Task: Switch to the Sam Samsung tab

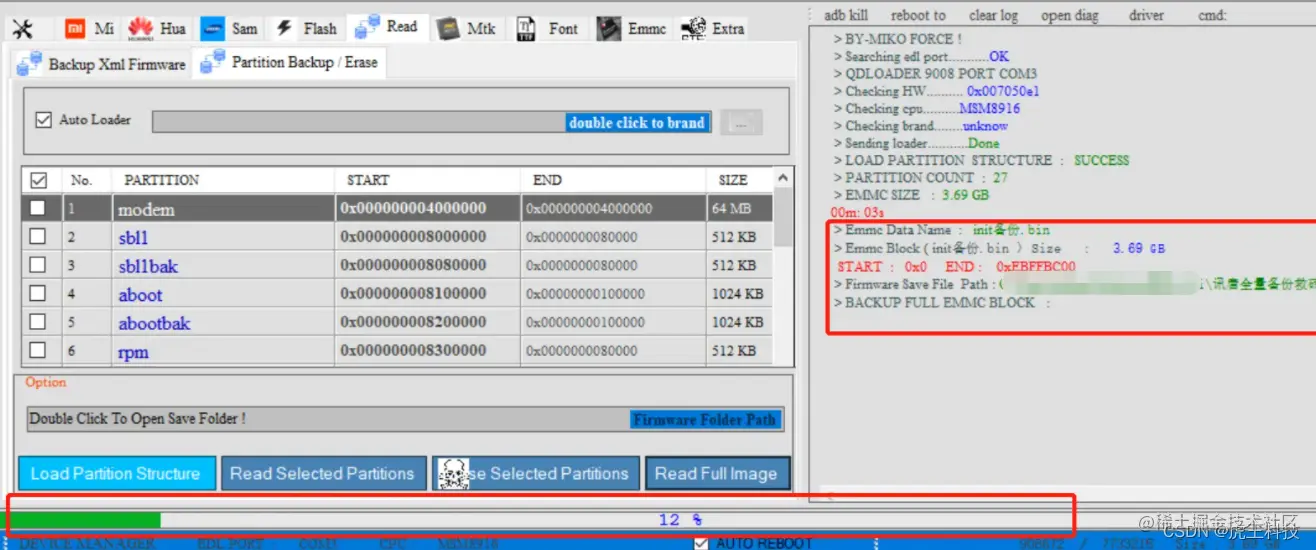Action: (x=229, y=29)
